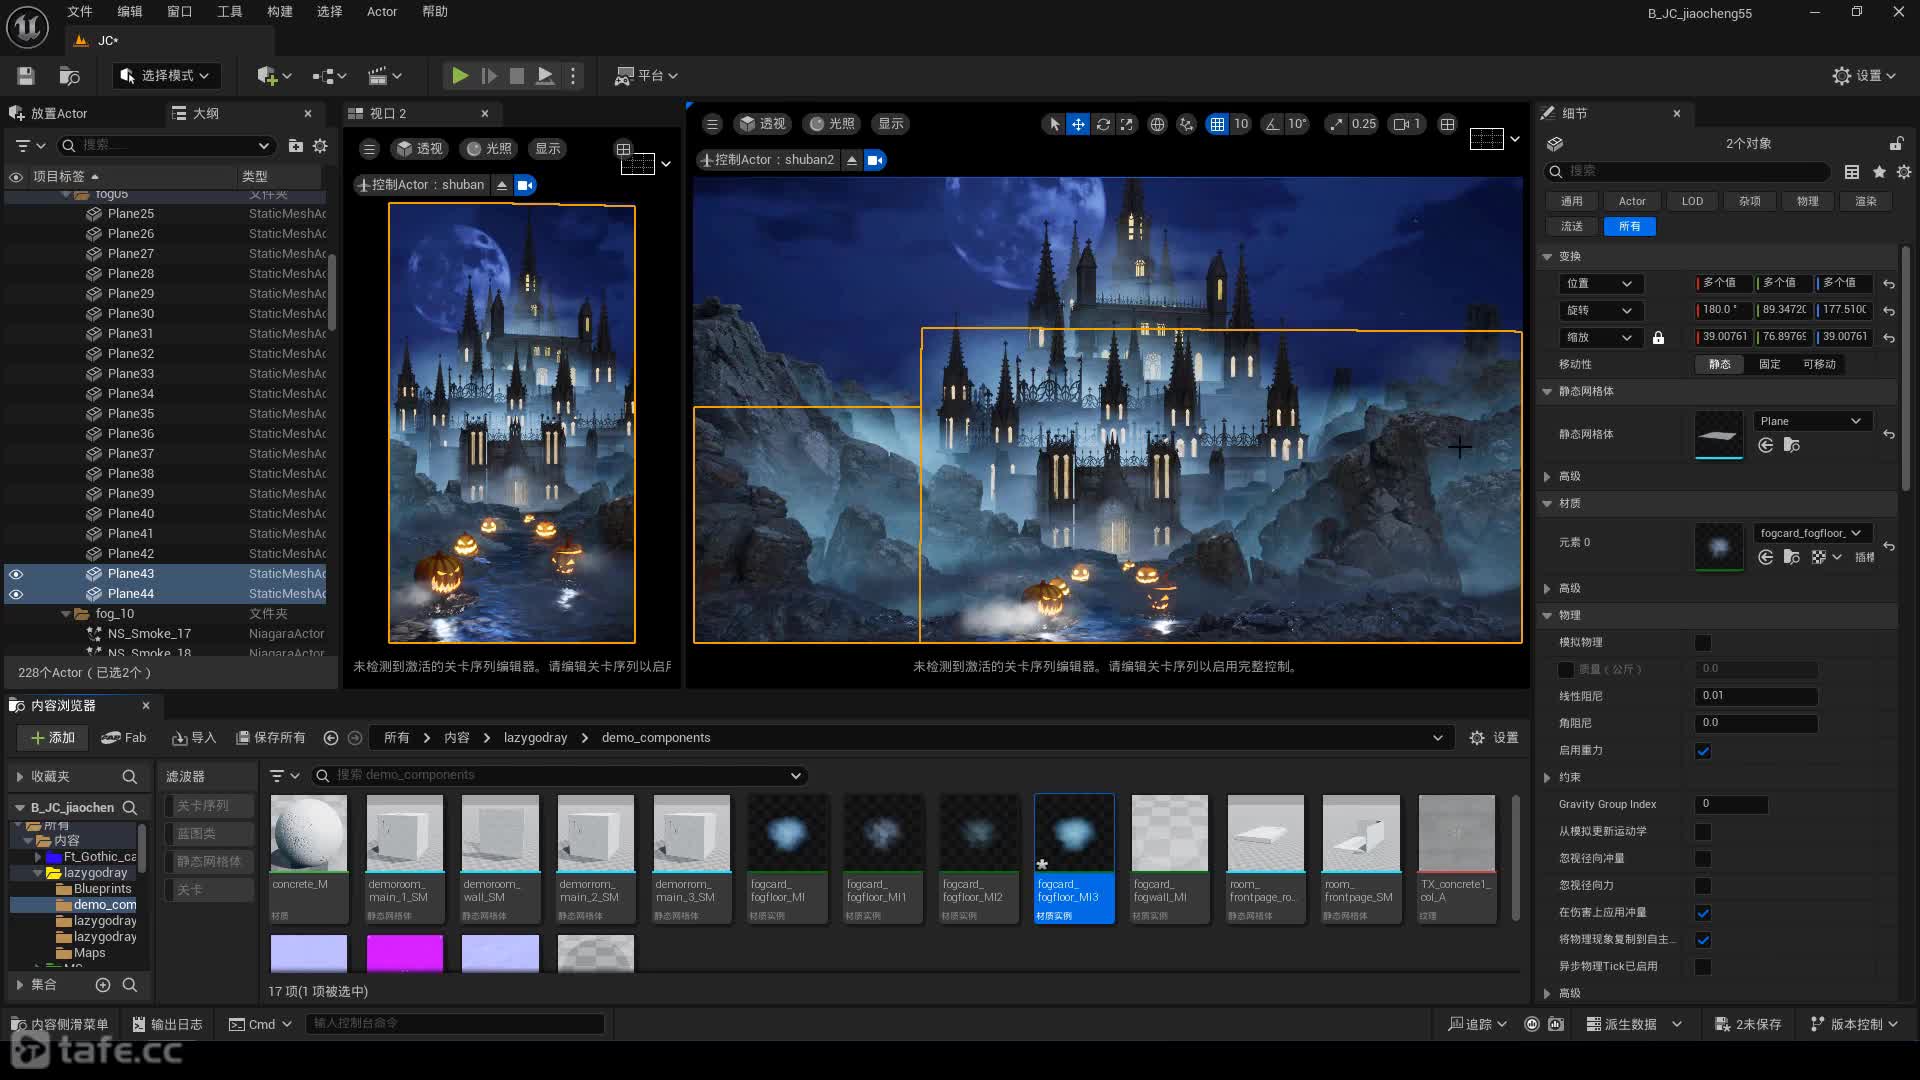Open main viewport options hamburger menu
This screenshot has width=1920, height=1080.
point(712,124)
